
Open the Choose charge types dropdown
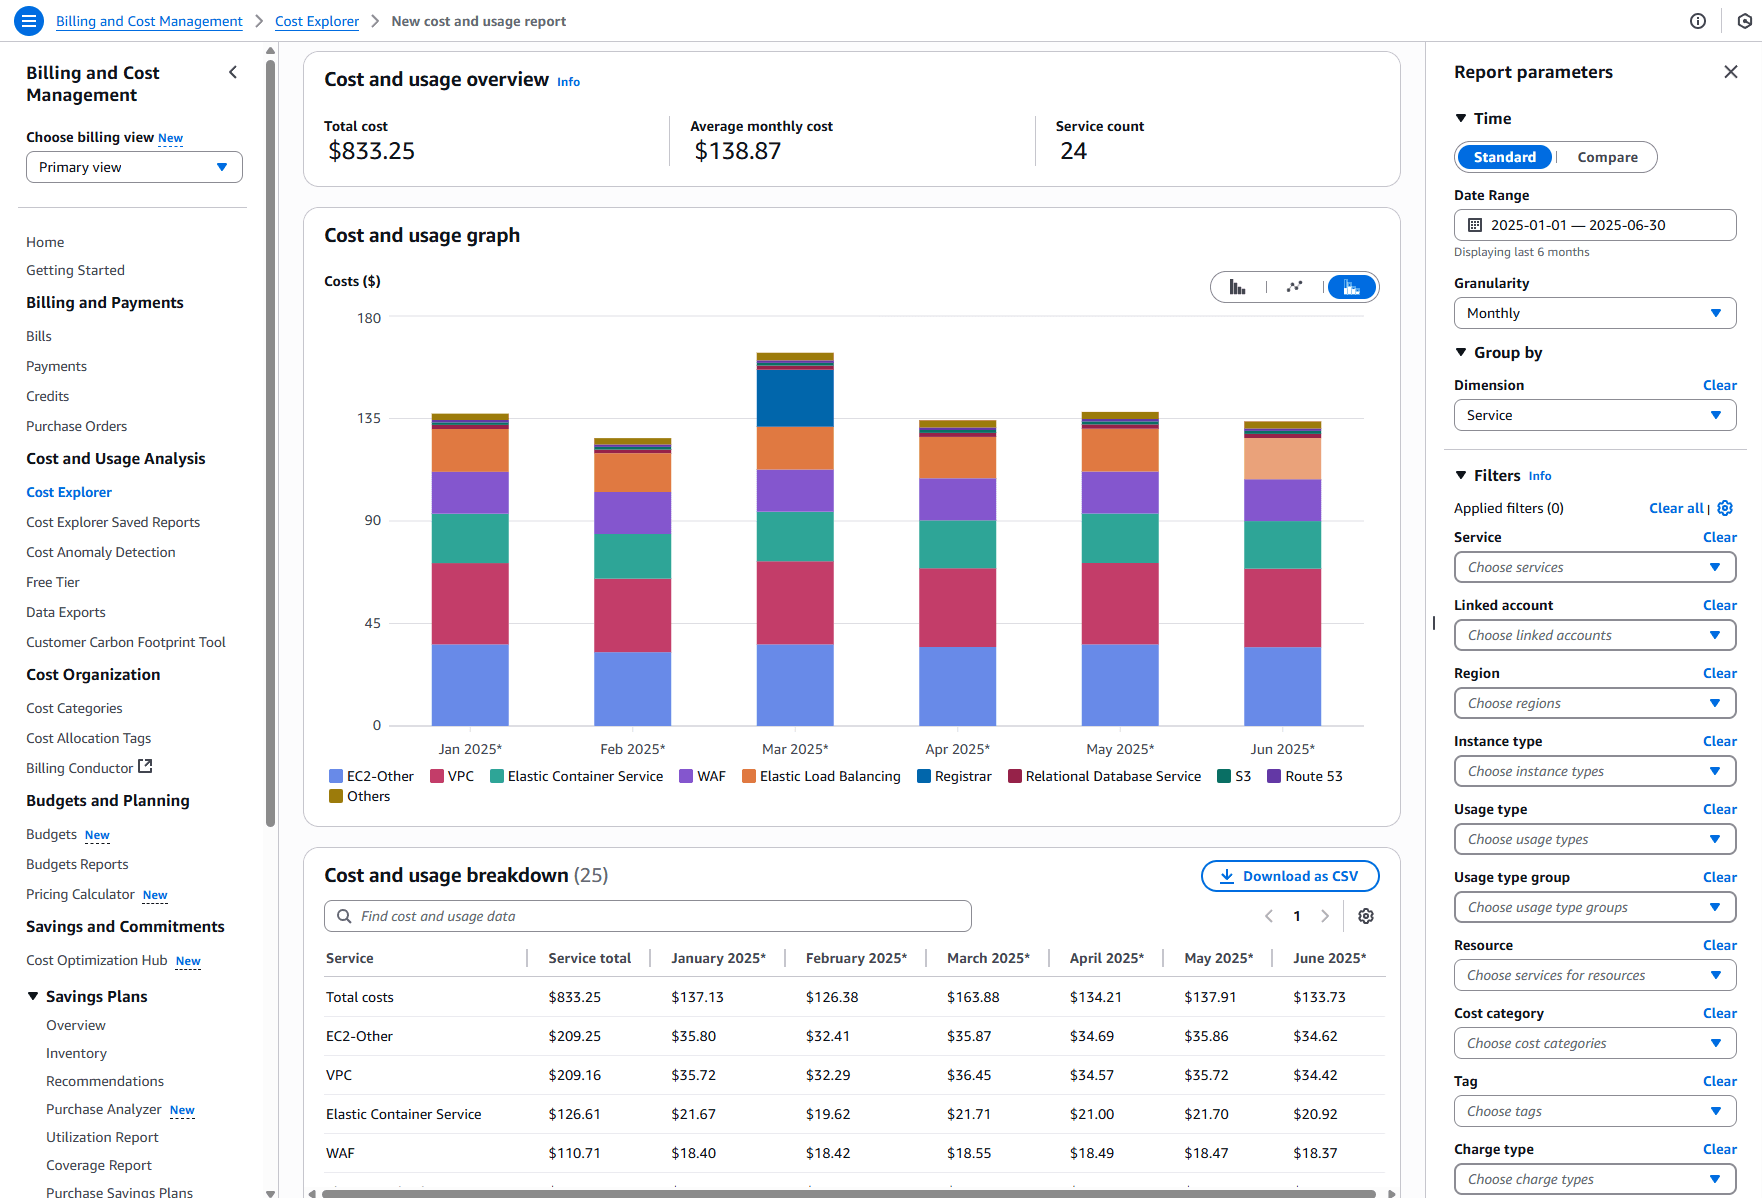[x=1595, y=1179]
